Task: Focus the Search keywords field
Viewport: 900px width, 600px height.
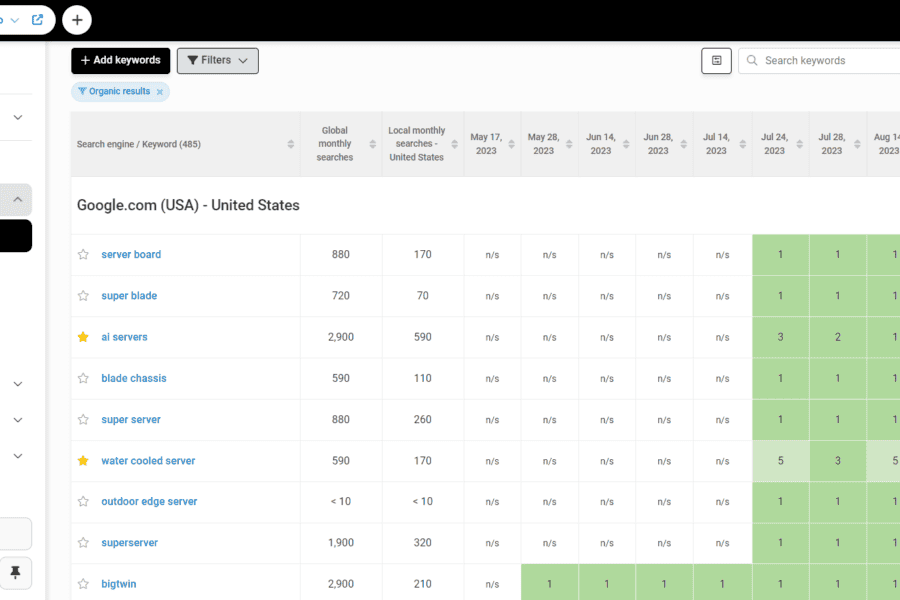Action: click(x=825, y=61)
